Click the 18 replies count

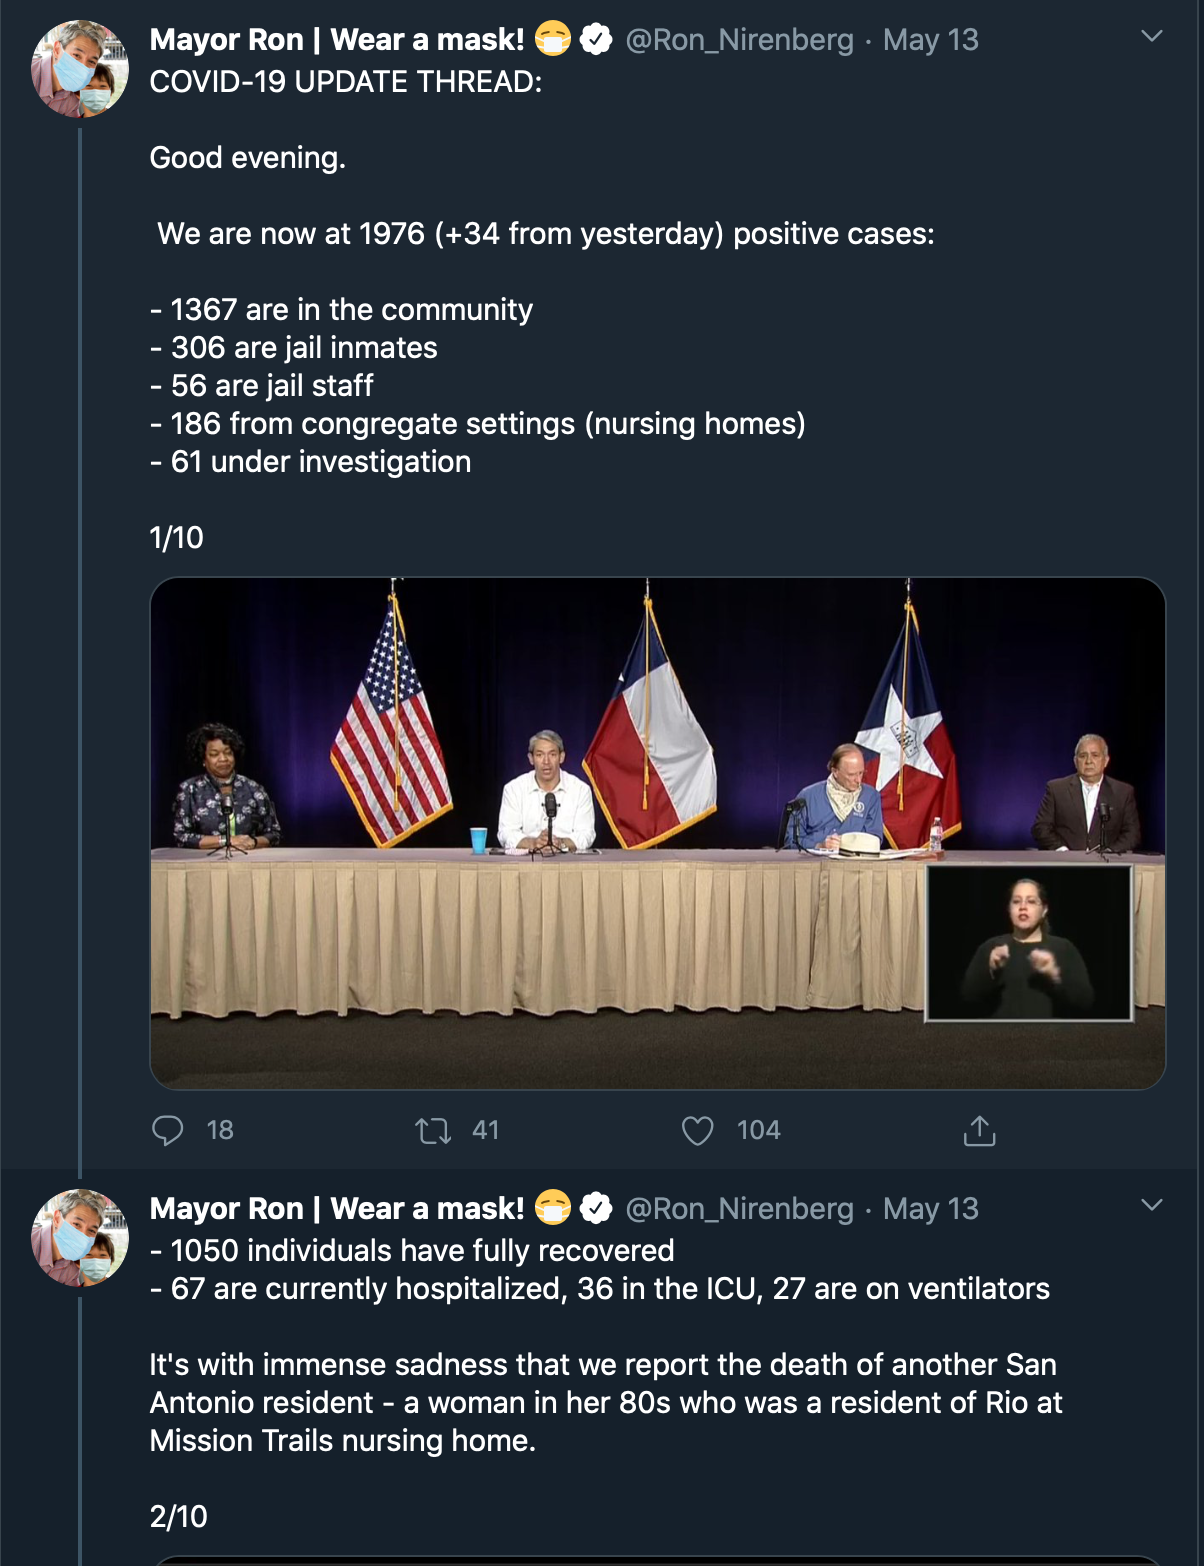click(x=220, y=1131)
